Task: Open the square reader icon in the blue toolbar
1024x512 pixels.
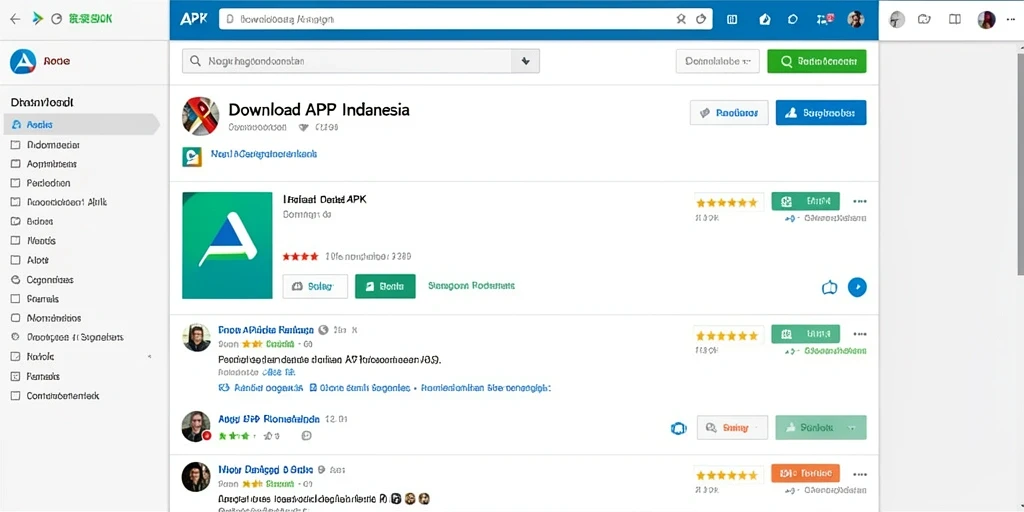Action: click(x=732, y=20)
